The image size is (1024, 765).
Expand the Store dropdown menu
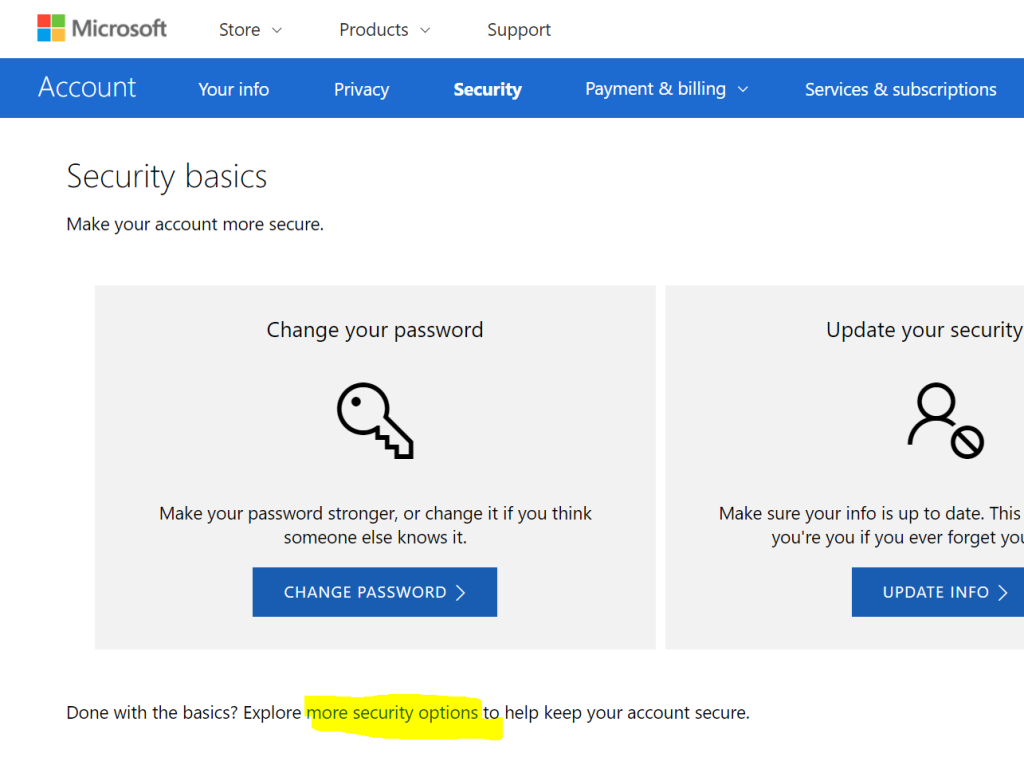click(x=250, y=30)
